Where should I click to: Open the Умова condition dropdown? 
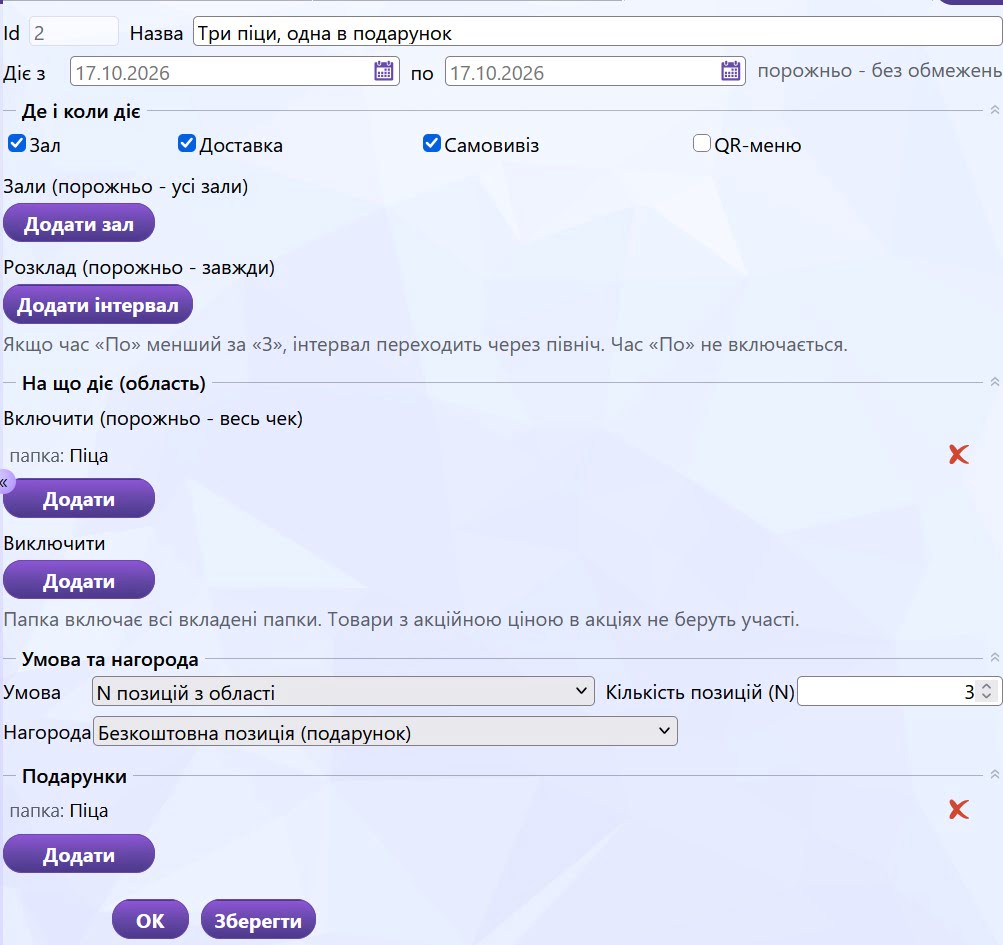(344, 692)
